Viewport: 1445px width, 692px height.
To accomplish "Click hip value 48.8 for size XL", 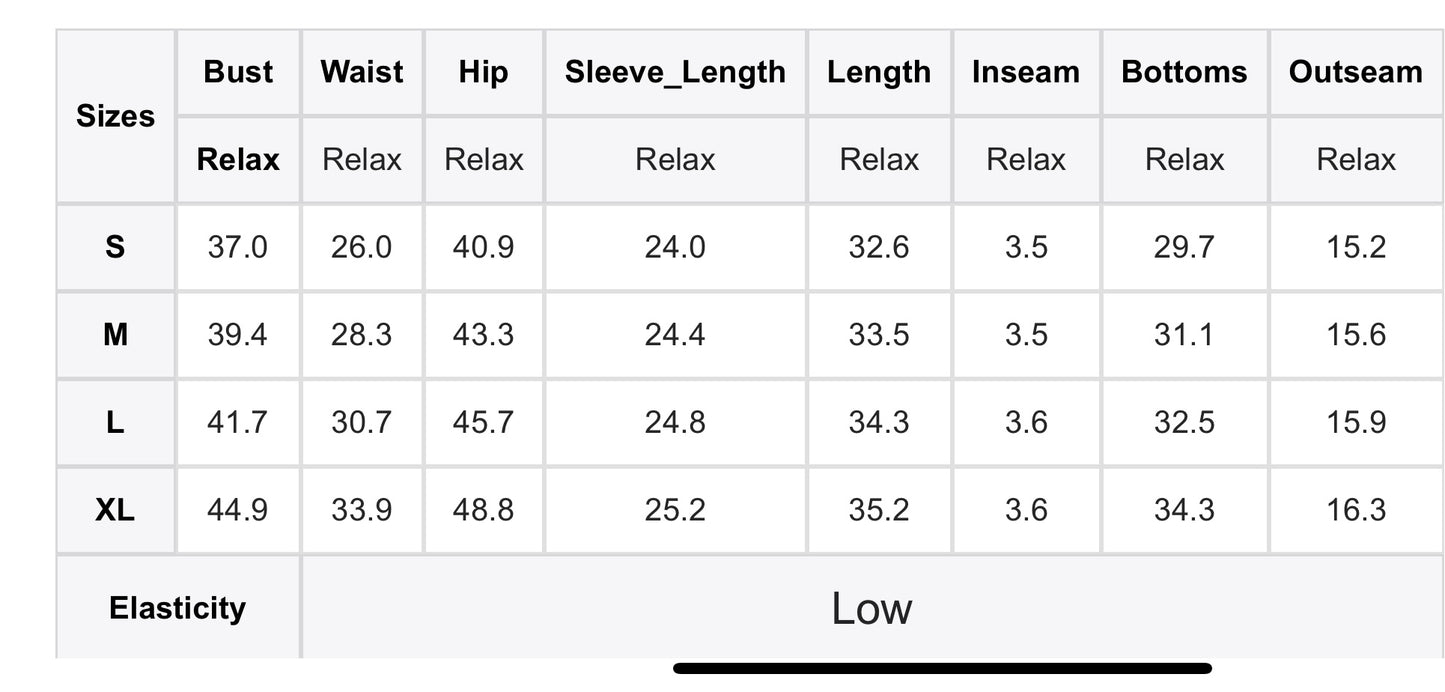I will [483, 511].
